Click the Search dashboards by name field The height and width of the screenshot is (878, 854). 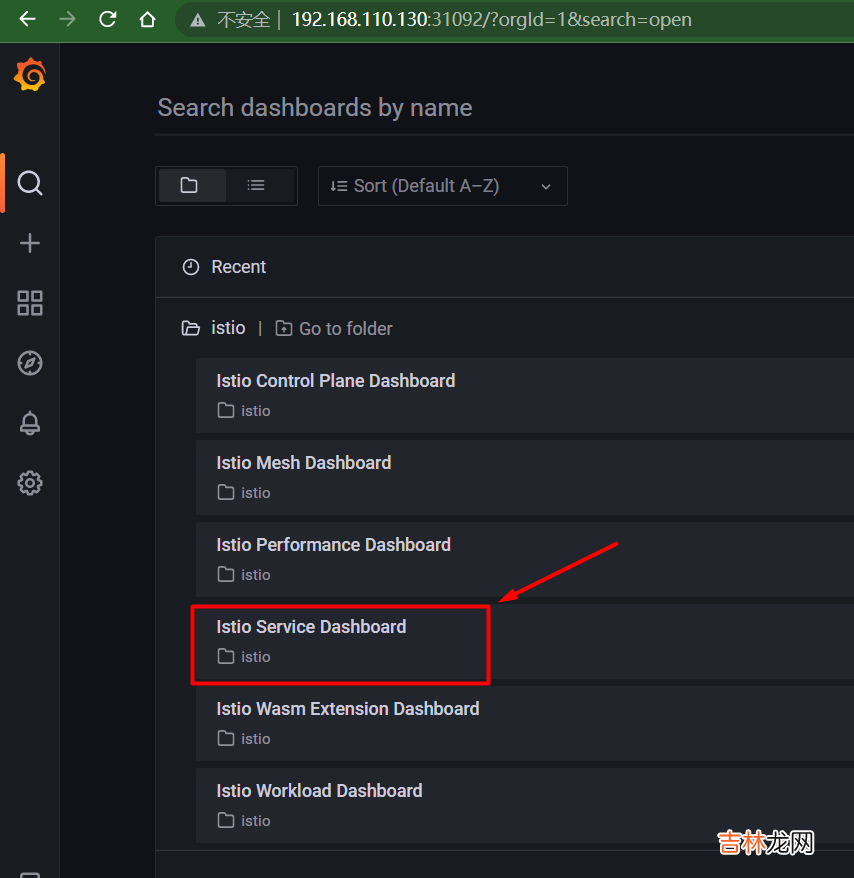point(500,108)
